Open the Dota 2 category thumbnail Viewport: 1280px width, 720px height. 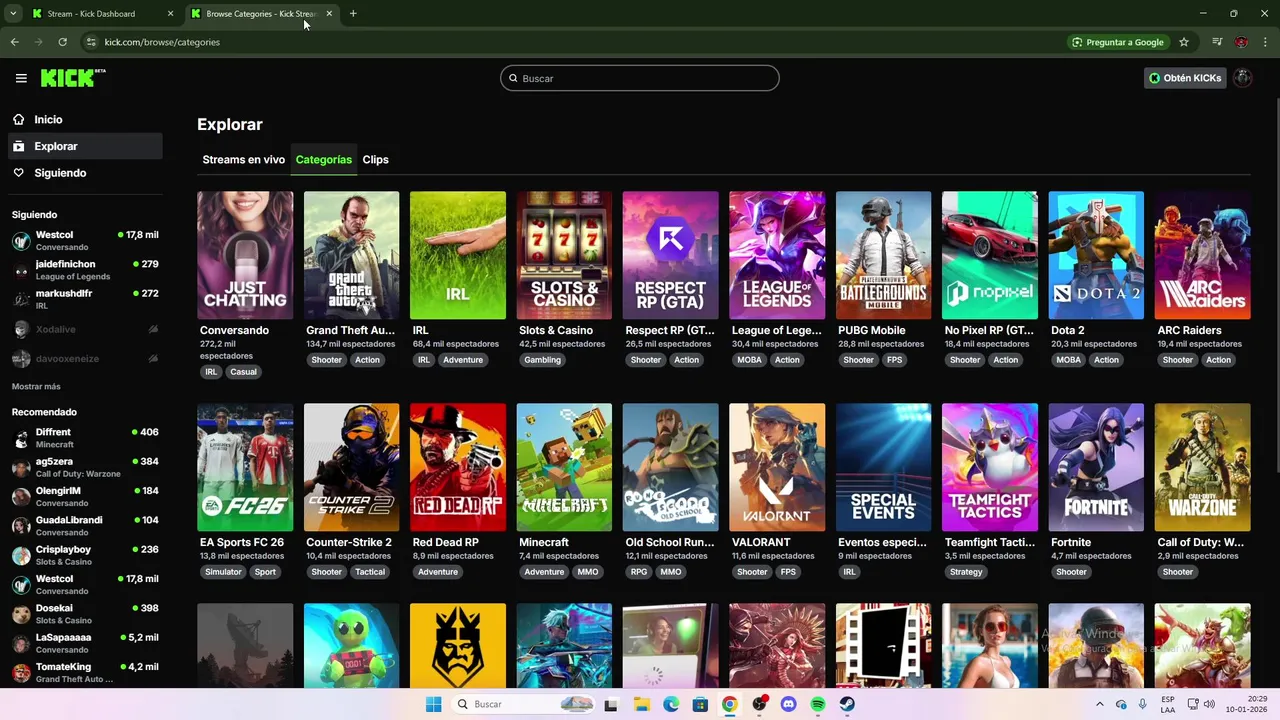1096,255
